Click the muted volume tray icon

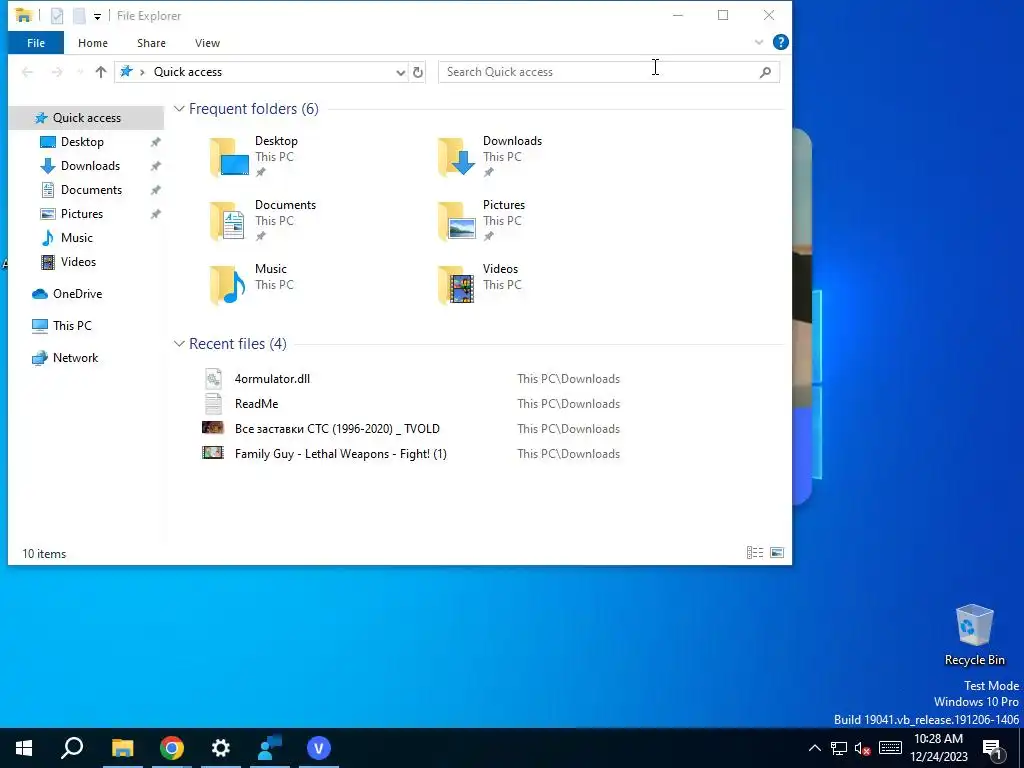point(863,749)
